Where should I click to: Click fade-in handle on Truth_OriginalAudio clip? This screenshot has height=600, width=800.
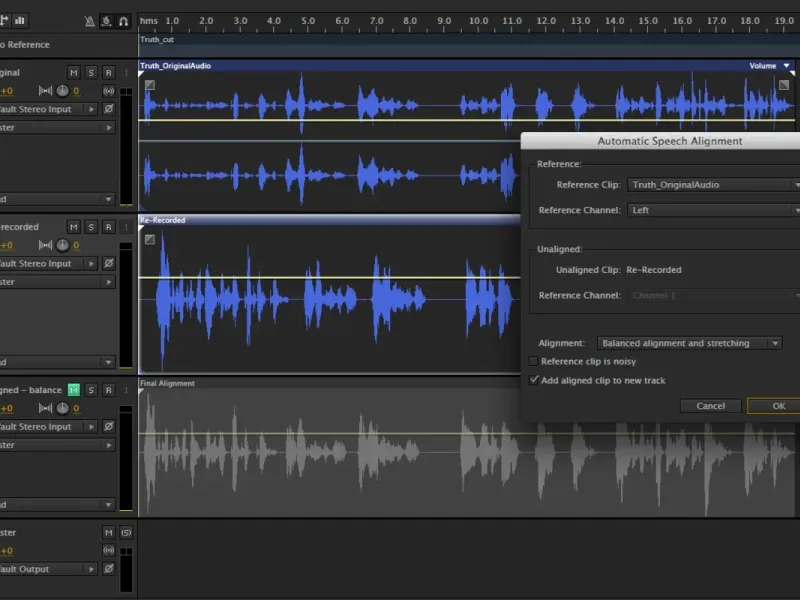click(x=149, y=85)
